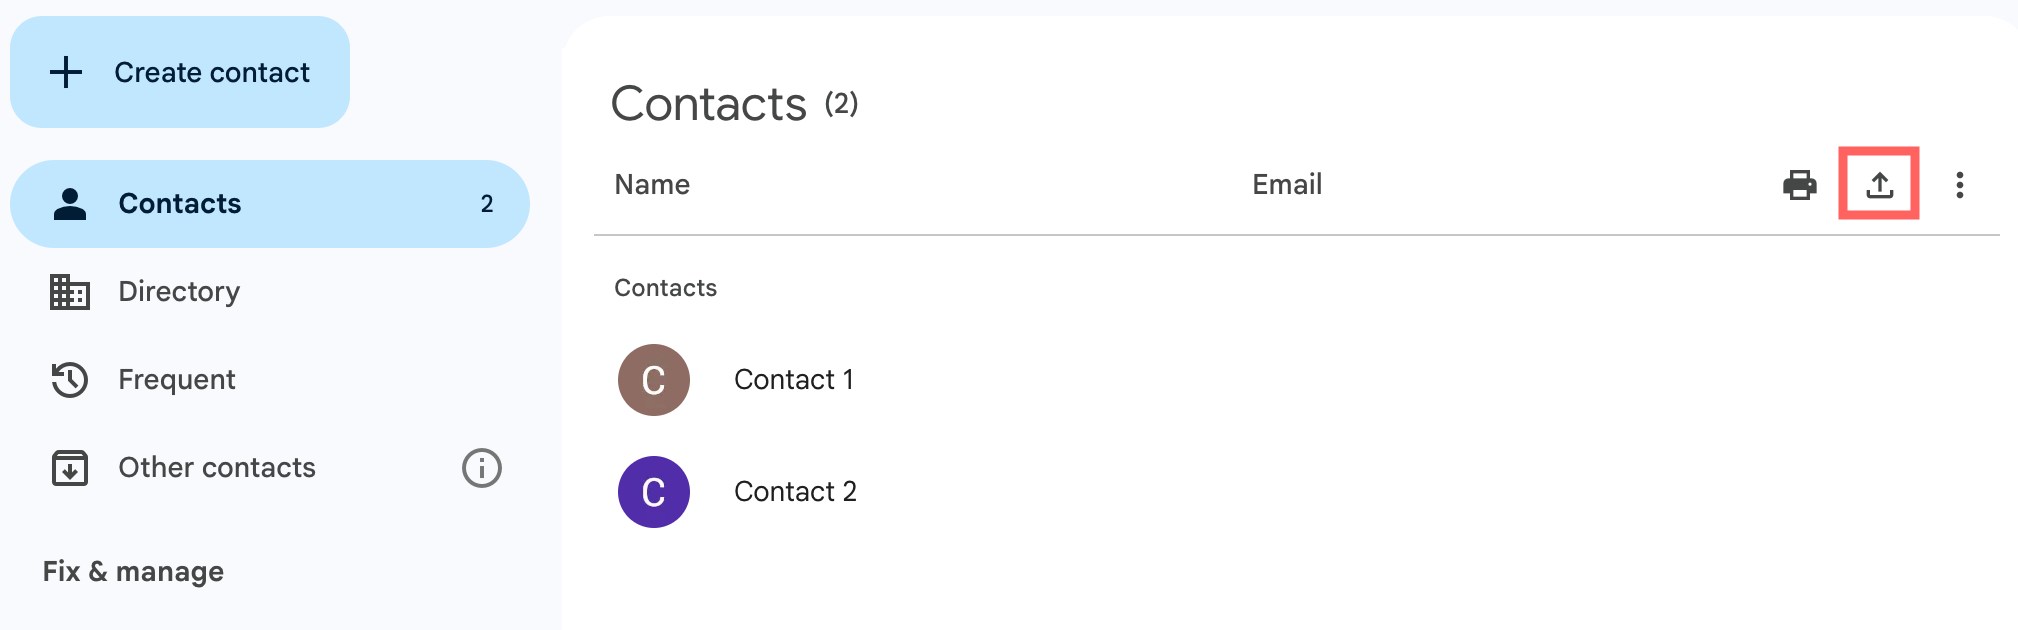Select the Contacts sidebar label
The width and height of the screenshot is (2018, 630).
click(180, 204)
